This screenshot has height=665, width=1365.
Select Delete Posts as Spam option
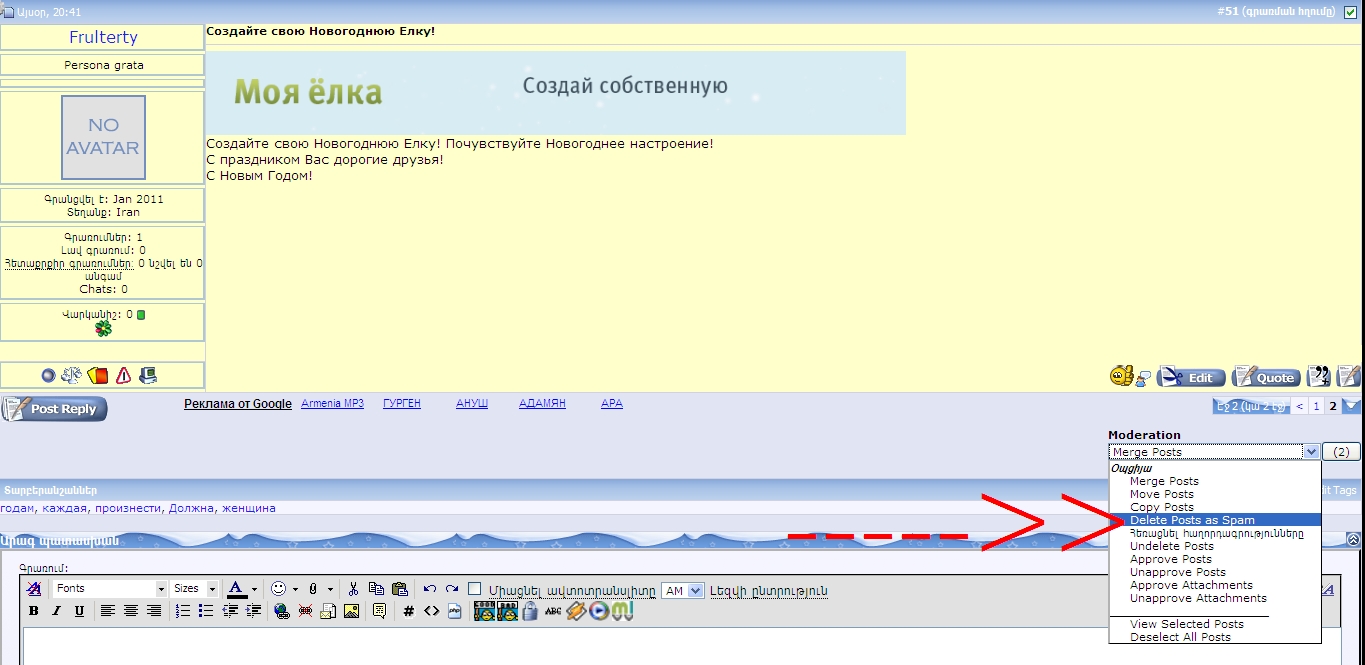(x=1192, y=520)
